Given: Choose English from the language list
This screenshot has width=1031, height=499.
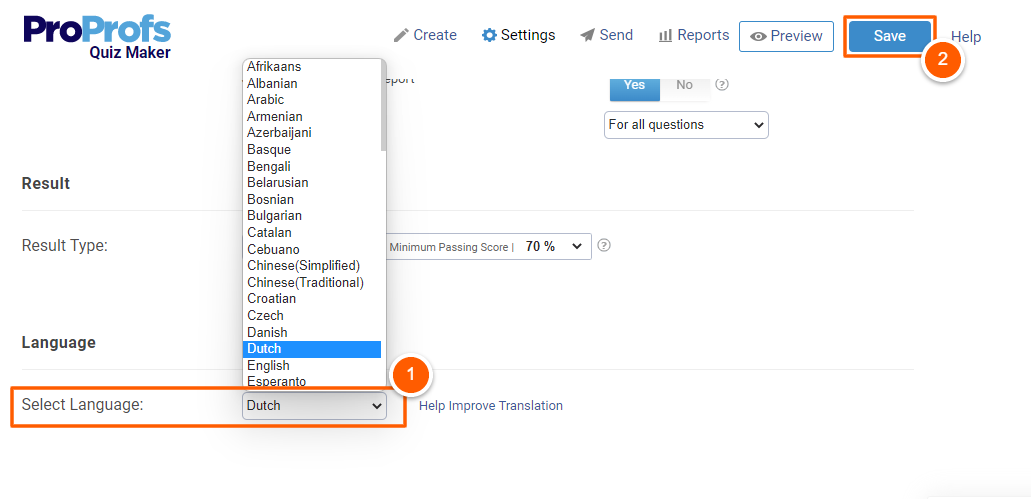Looking at the screenshot, I should coord(268,365).
